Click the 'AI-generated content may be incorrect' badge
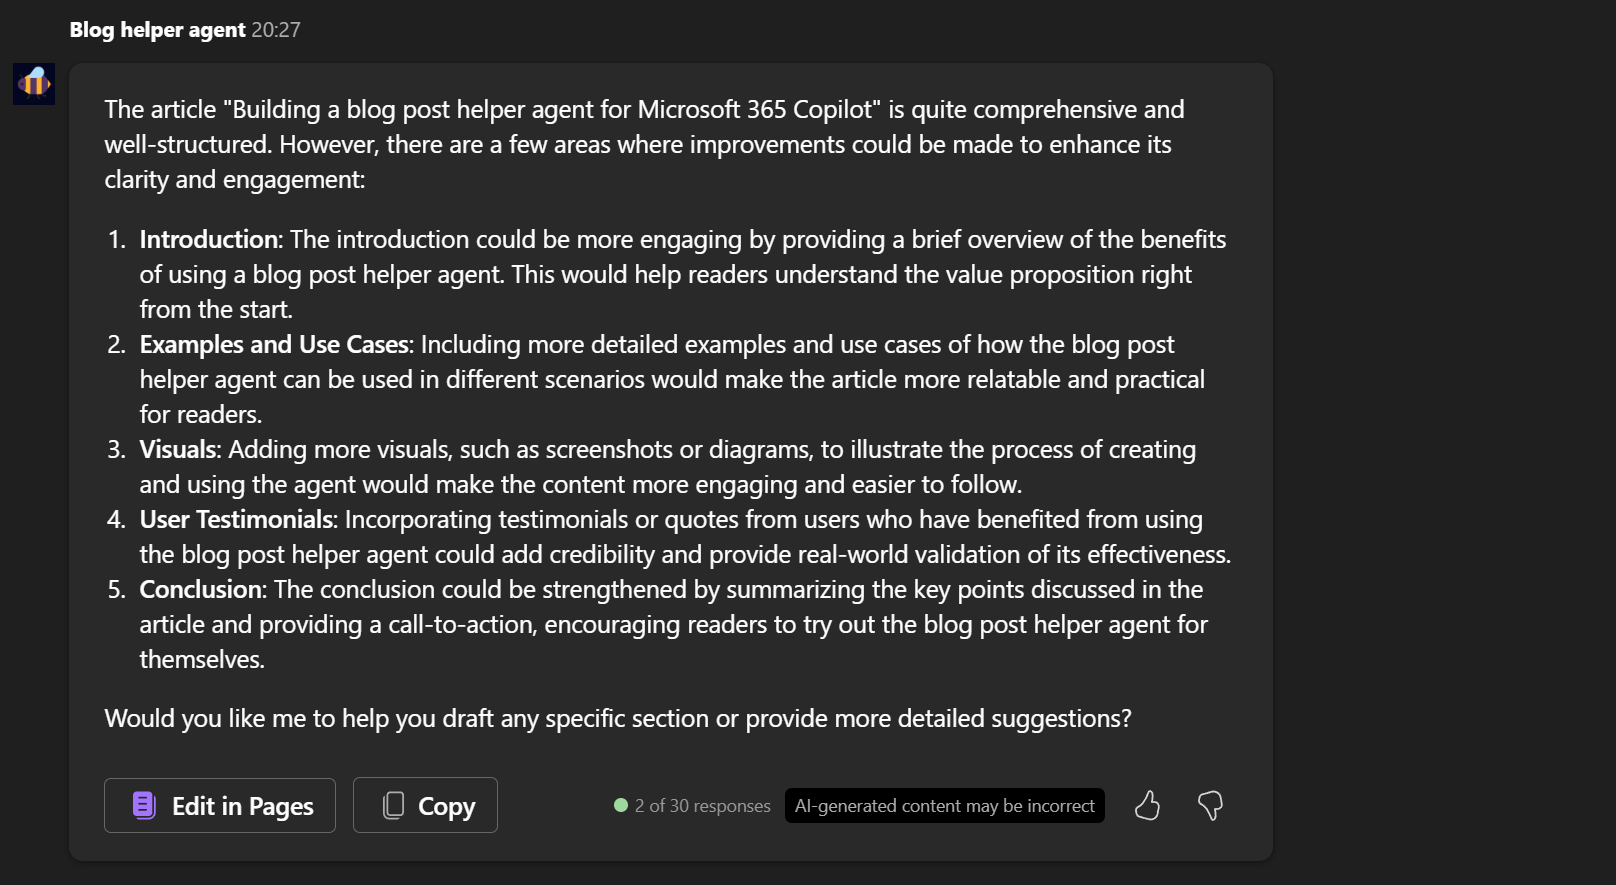 coord(944,805)
